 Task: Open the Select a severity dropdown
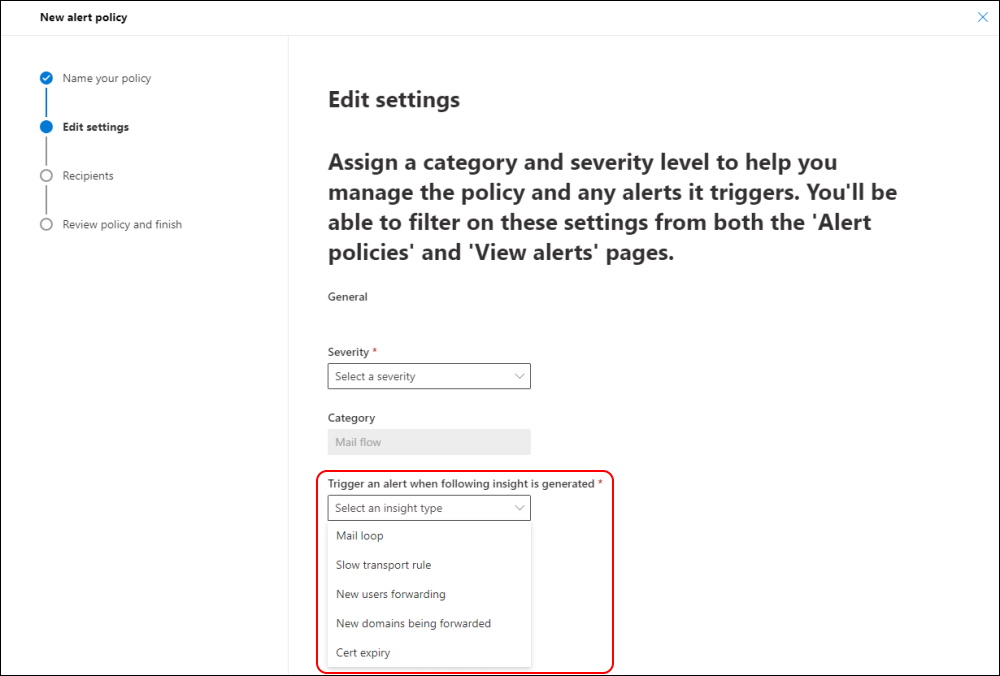tap(429, 376)
